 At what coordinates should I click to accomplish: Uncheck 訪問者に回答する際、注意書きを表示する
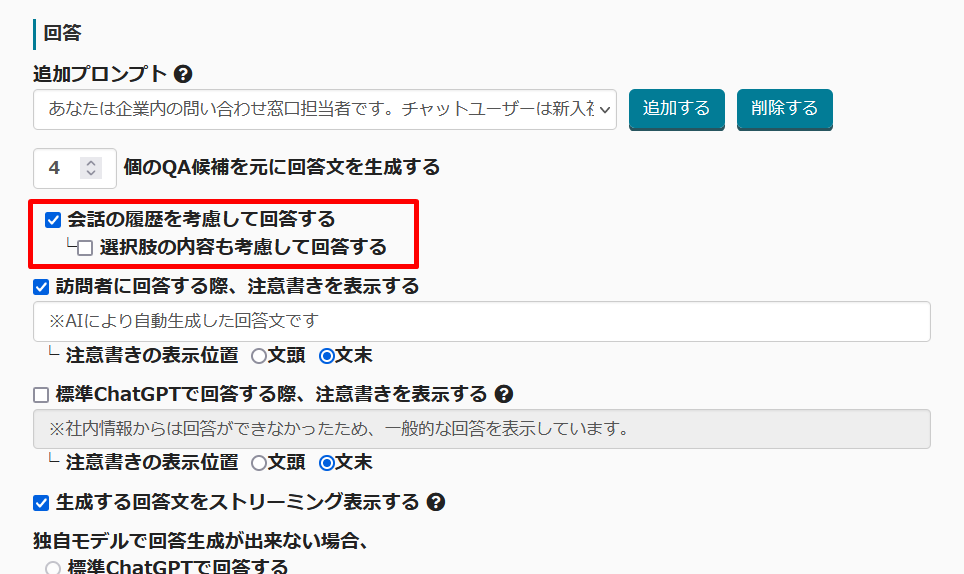tap(41, 287)
